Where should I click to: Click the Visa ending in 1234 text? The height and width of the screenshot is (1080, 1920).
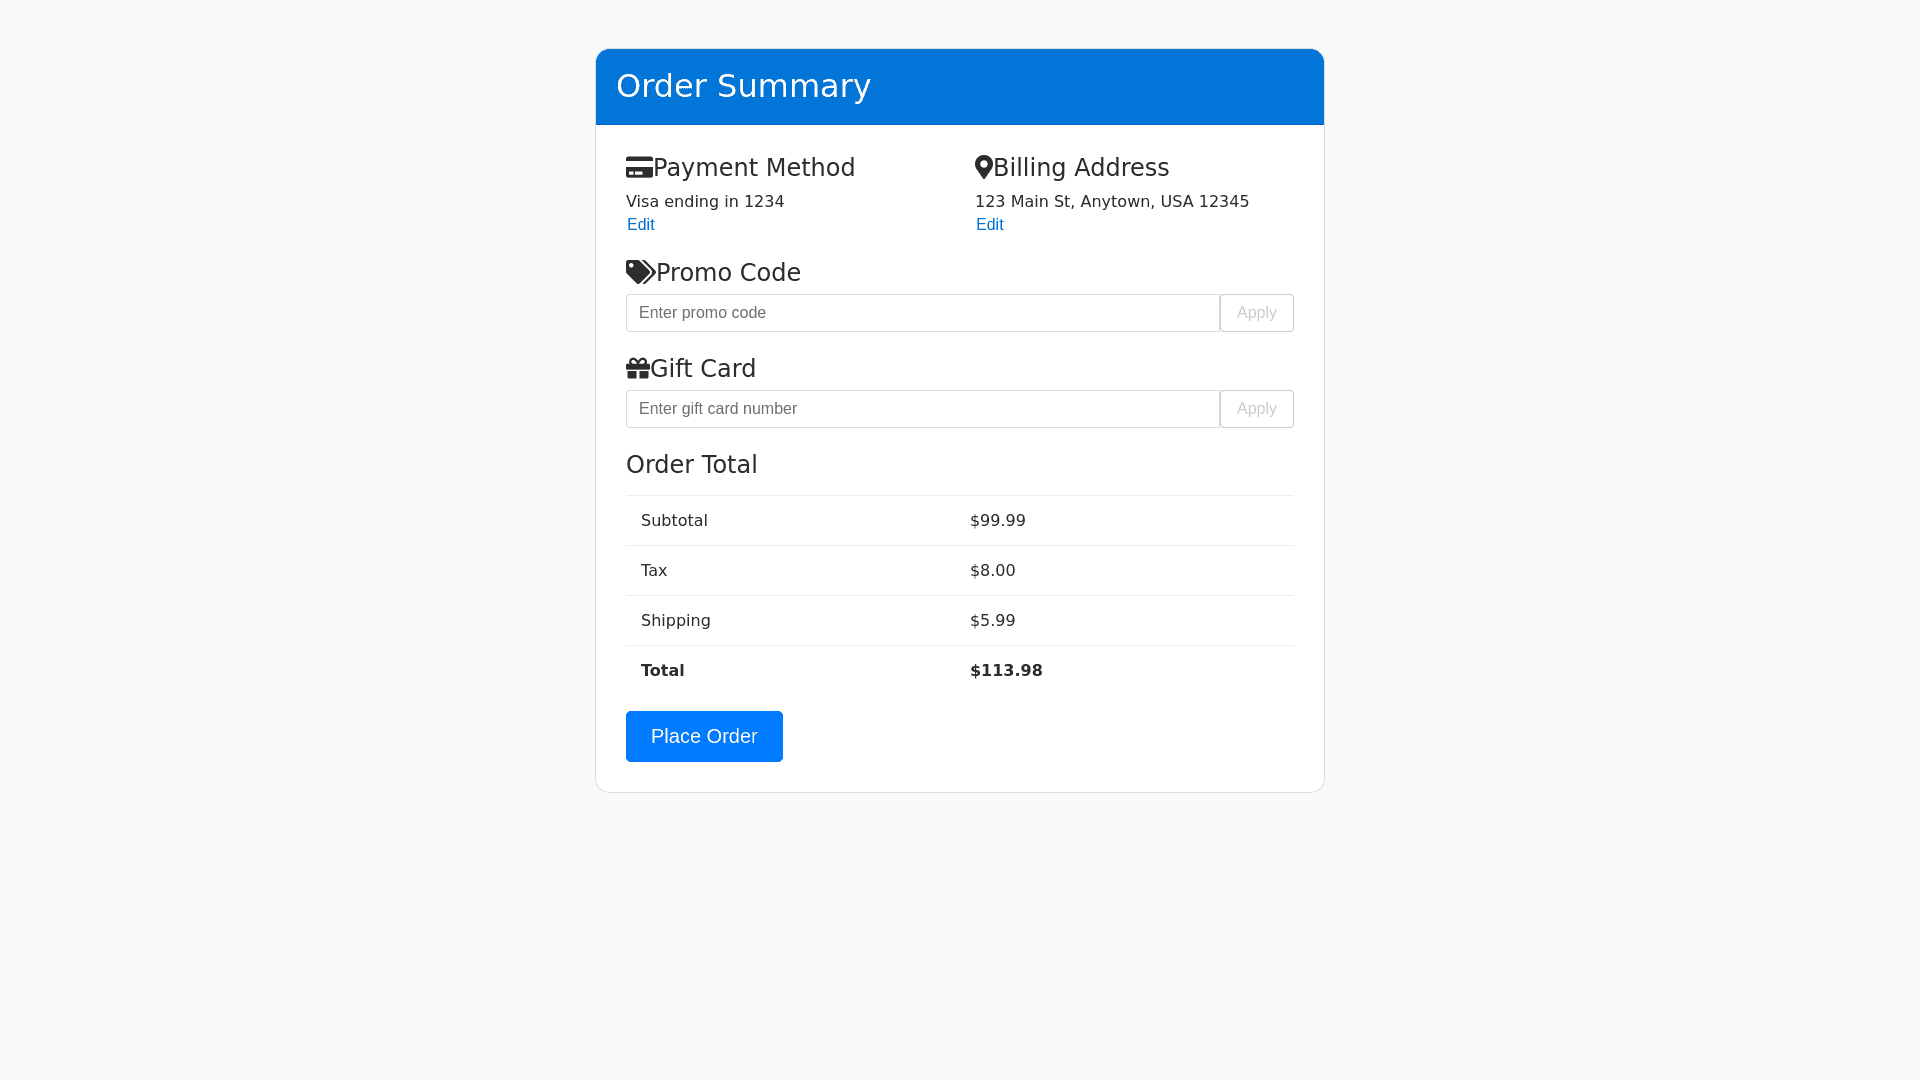point(705,201)
